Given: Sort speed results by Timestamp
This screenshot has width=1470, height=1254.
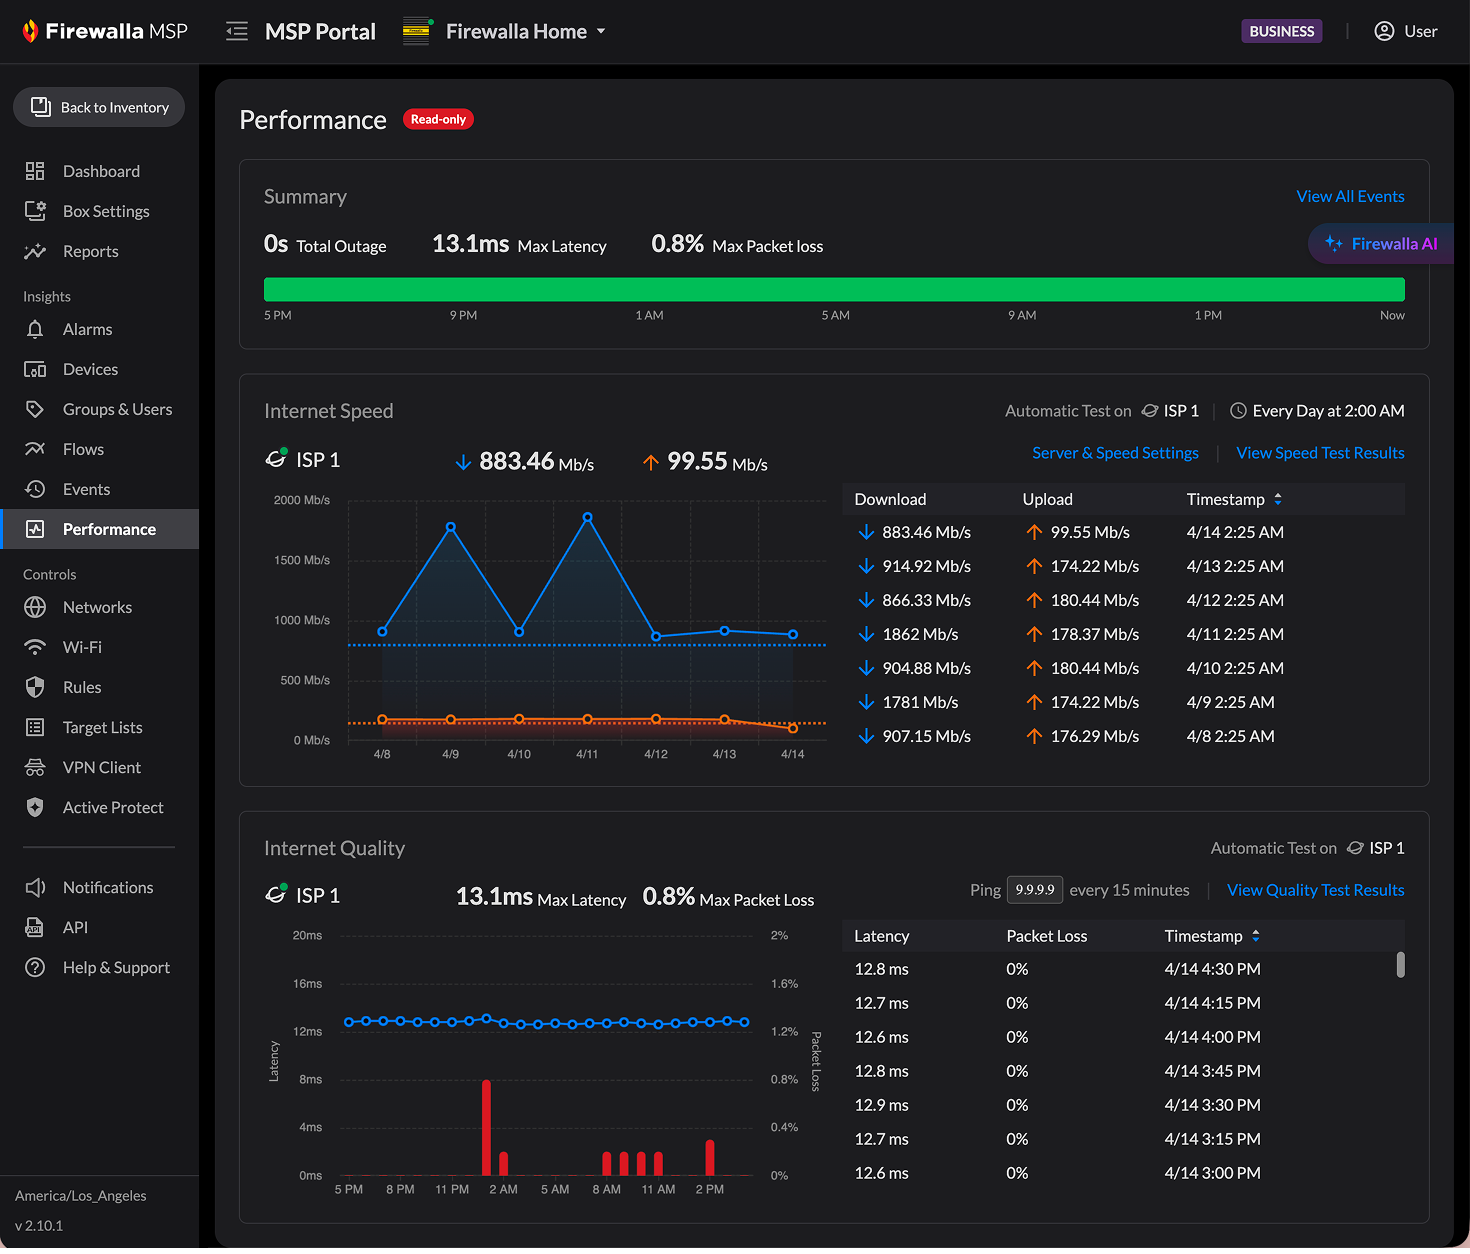Looking at the screenshot, I should pos(1277,499).
